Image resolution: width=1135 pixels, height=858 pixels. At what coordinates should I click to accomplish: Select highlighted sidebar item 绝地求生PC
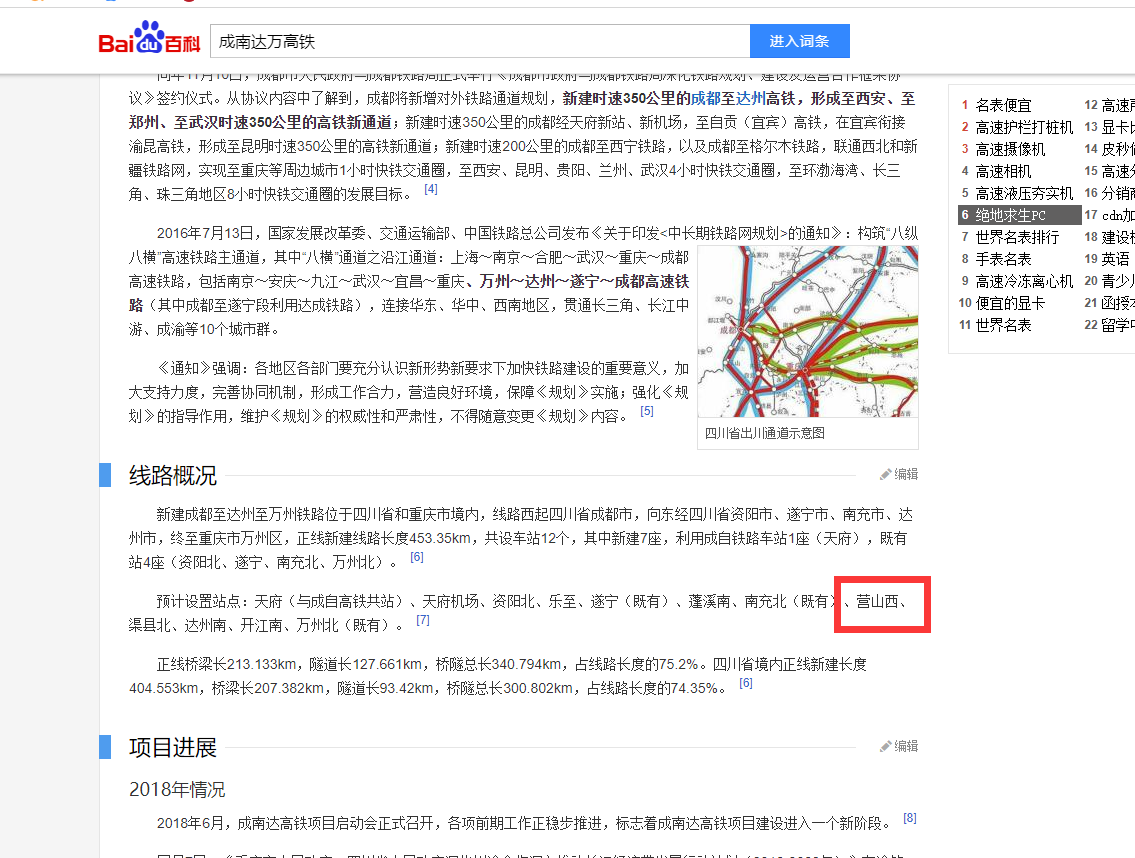coord(1010,215)
